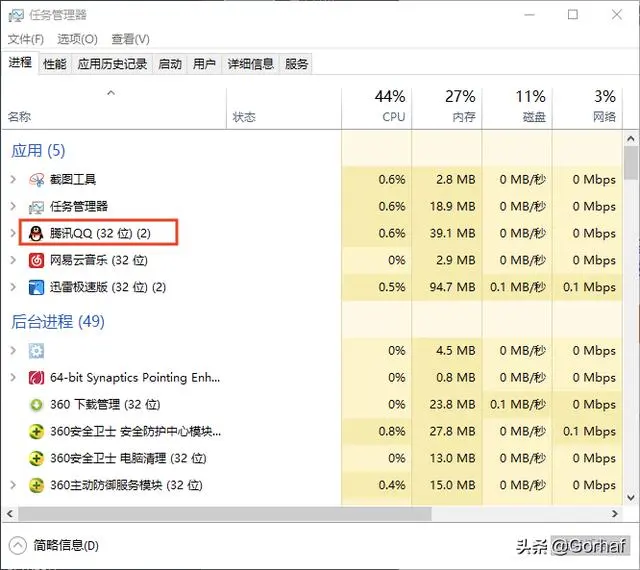Click the Task Manager title bar icon
Image resolution: width=640 pixels, height=570 pixels.
pos(16,15)
